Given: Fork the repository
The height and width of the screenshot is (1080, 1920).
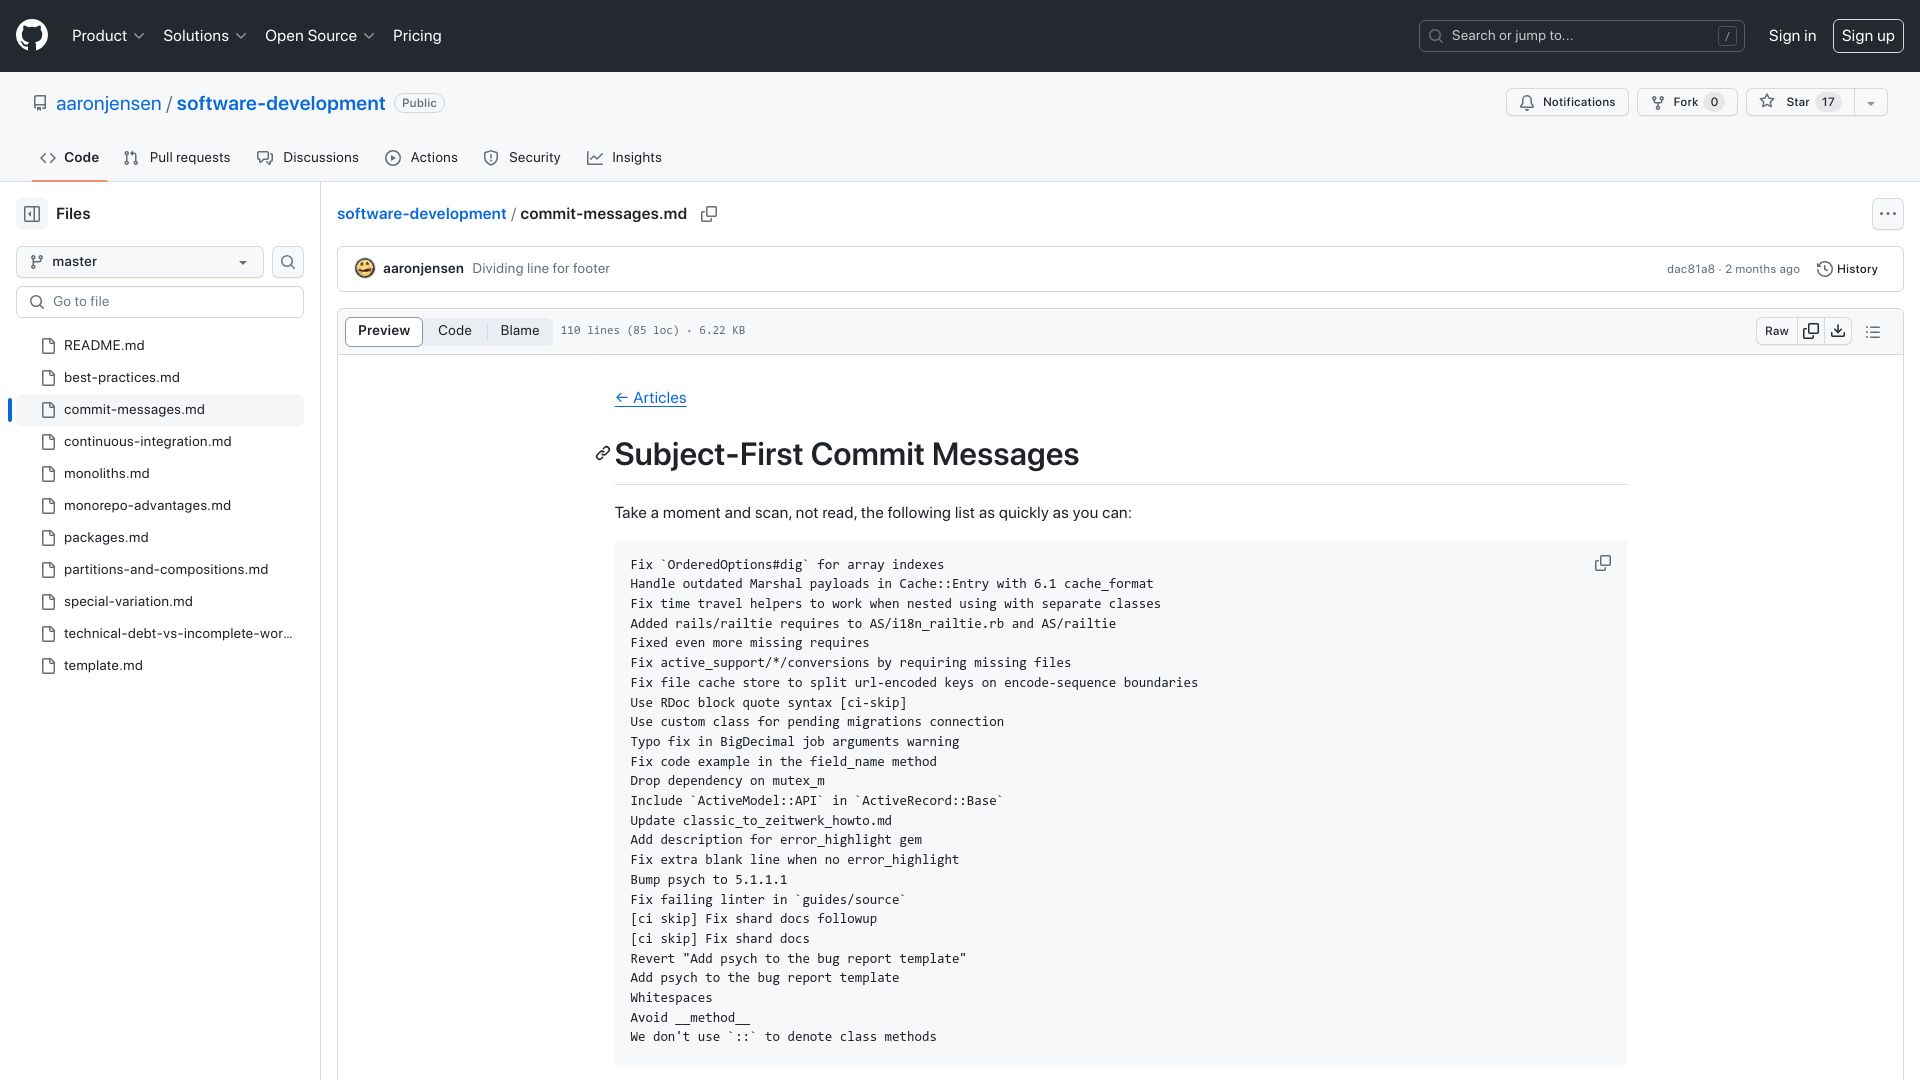Looking at the screenshot, I should [1687, 102].
